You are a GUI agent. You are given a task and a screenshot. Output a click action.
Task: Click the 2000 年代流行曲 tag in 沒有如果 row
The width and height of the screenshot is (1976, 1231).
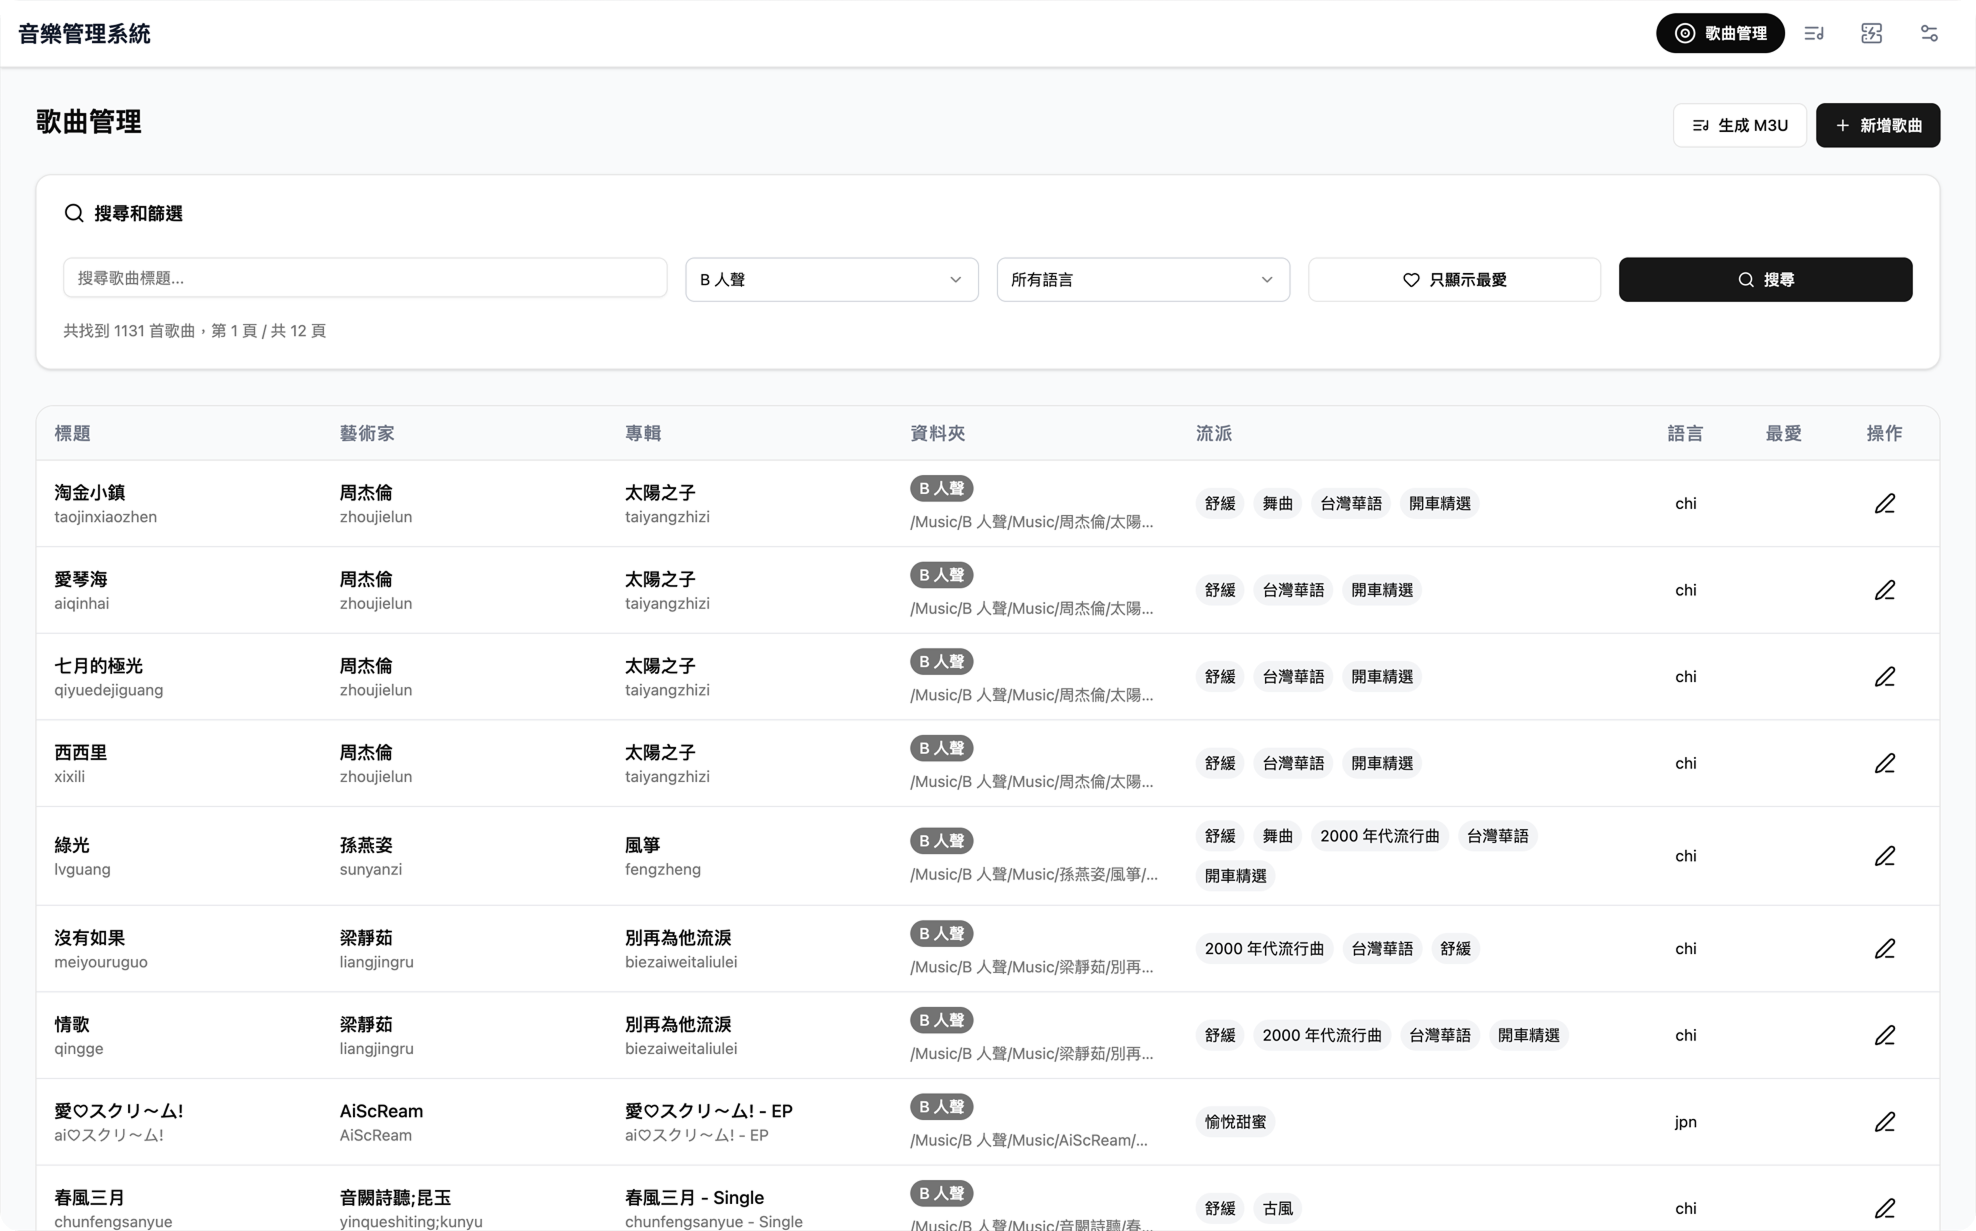click(x=1264, y=948)
